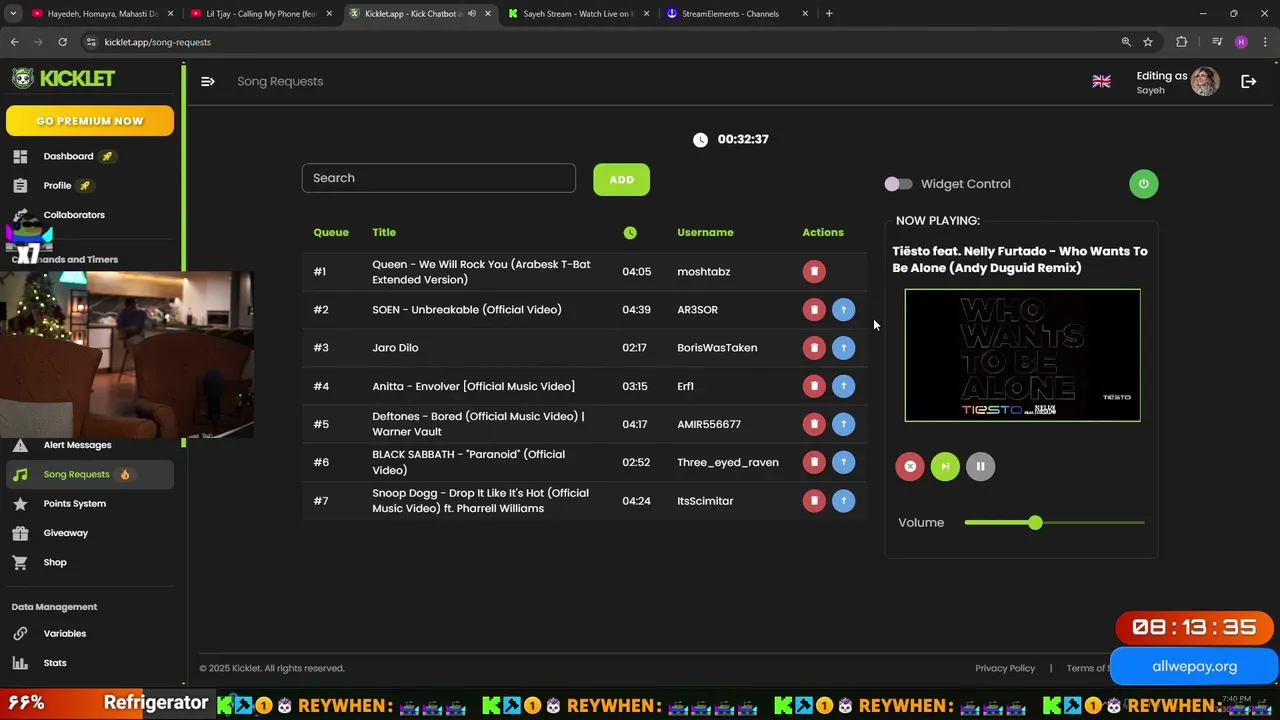Bookmark this page with star icon

point(1148,42)
